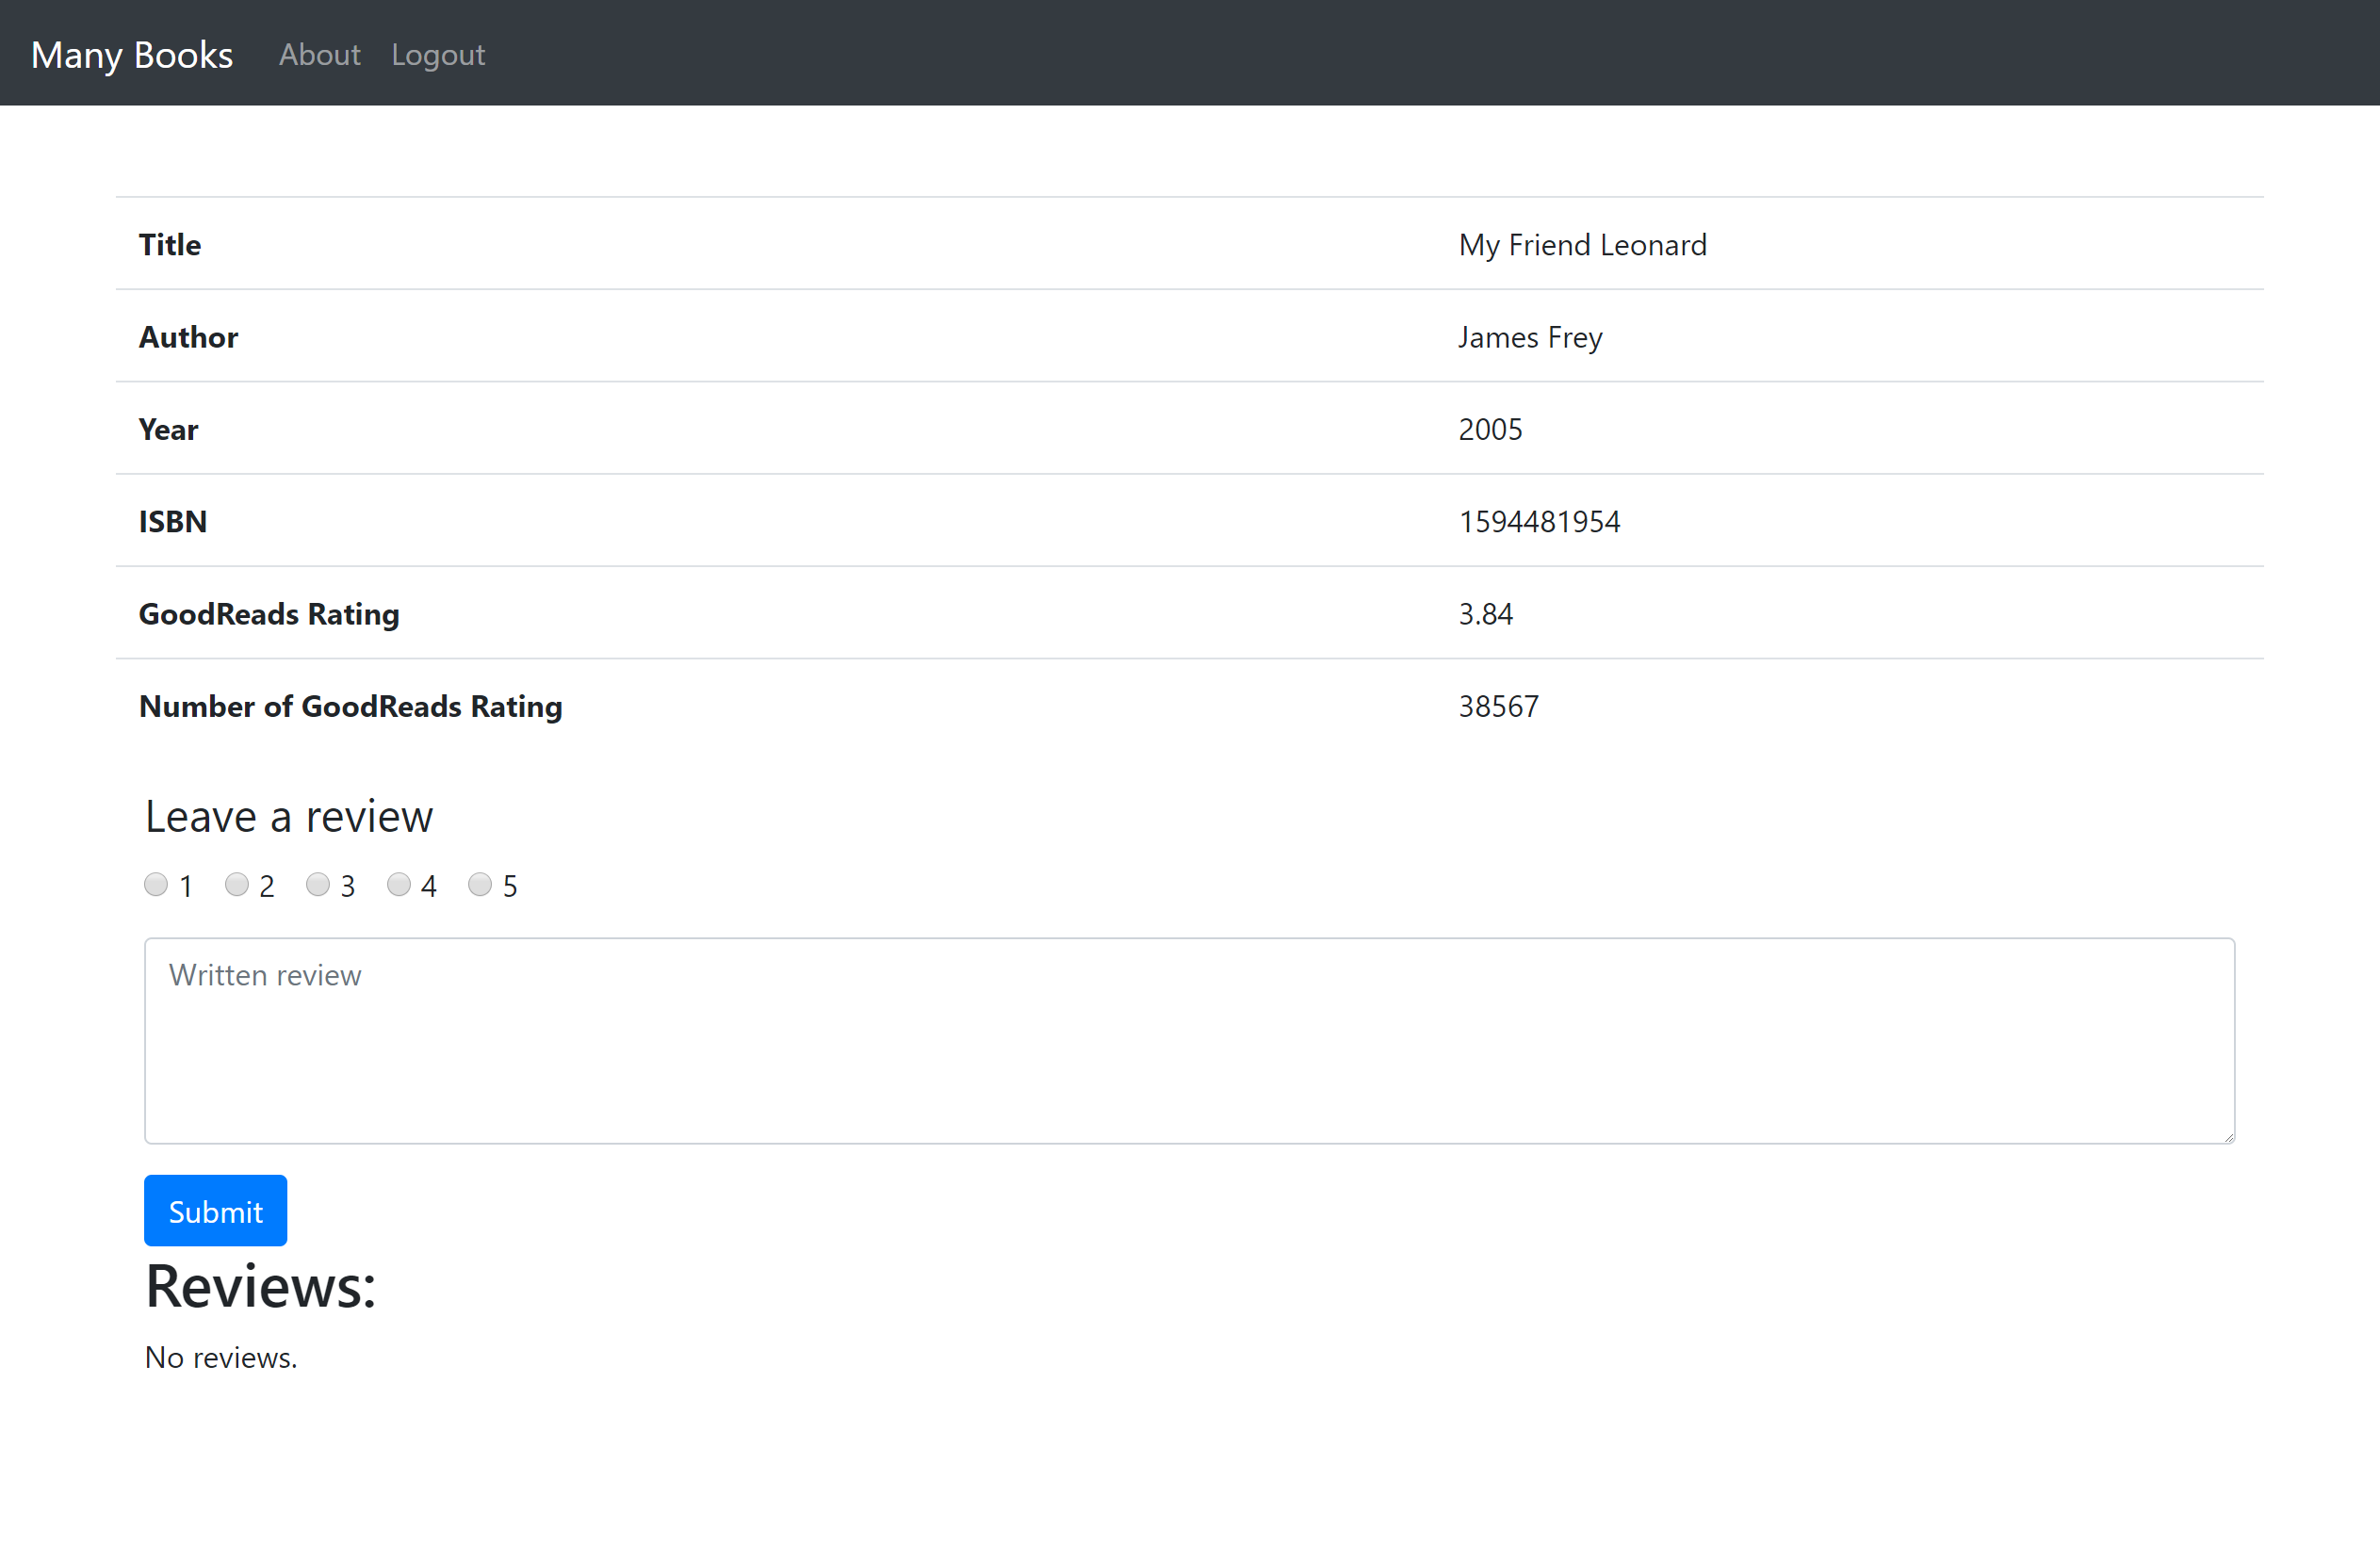This screenshot has height=1545, width=2380.
Task: Log out using the Logout link
Action: pyautogui.click(x=438, y=54)
